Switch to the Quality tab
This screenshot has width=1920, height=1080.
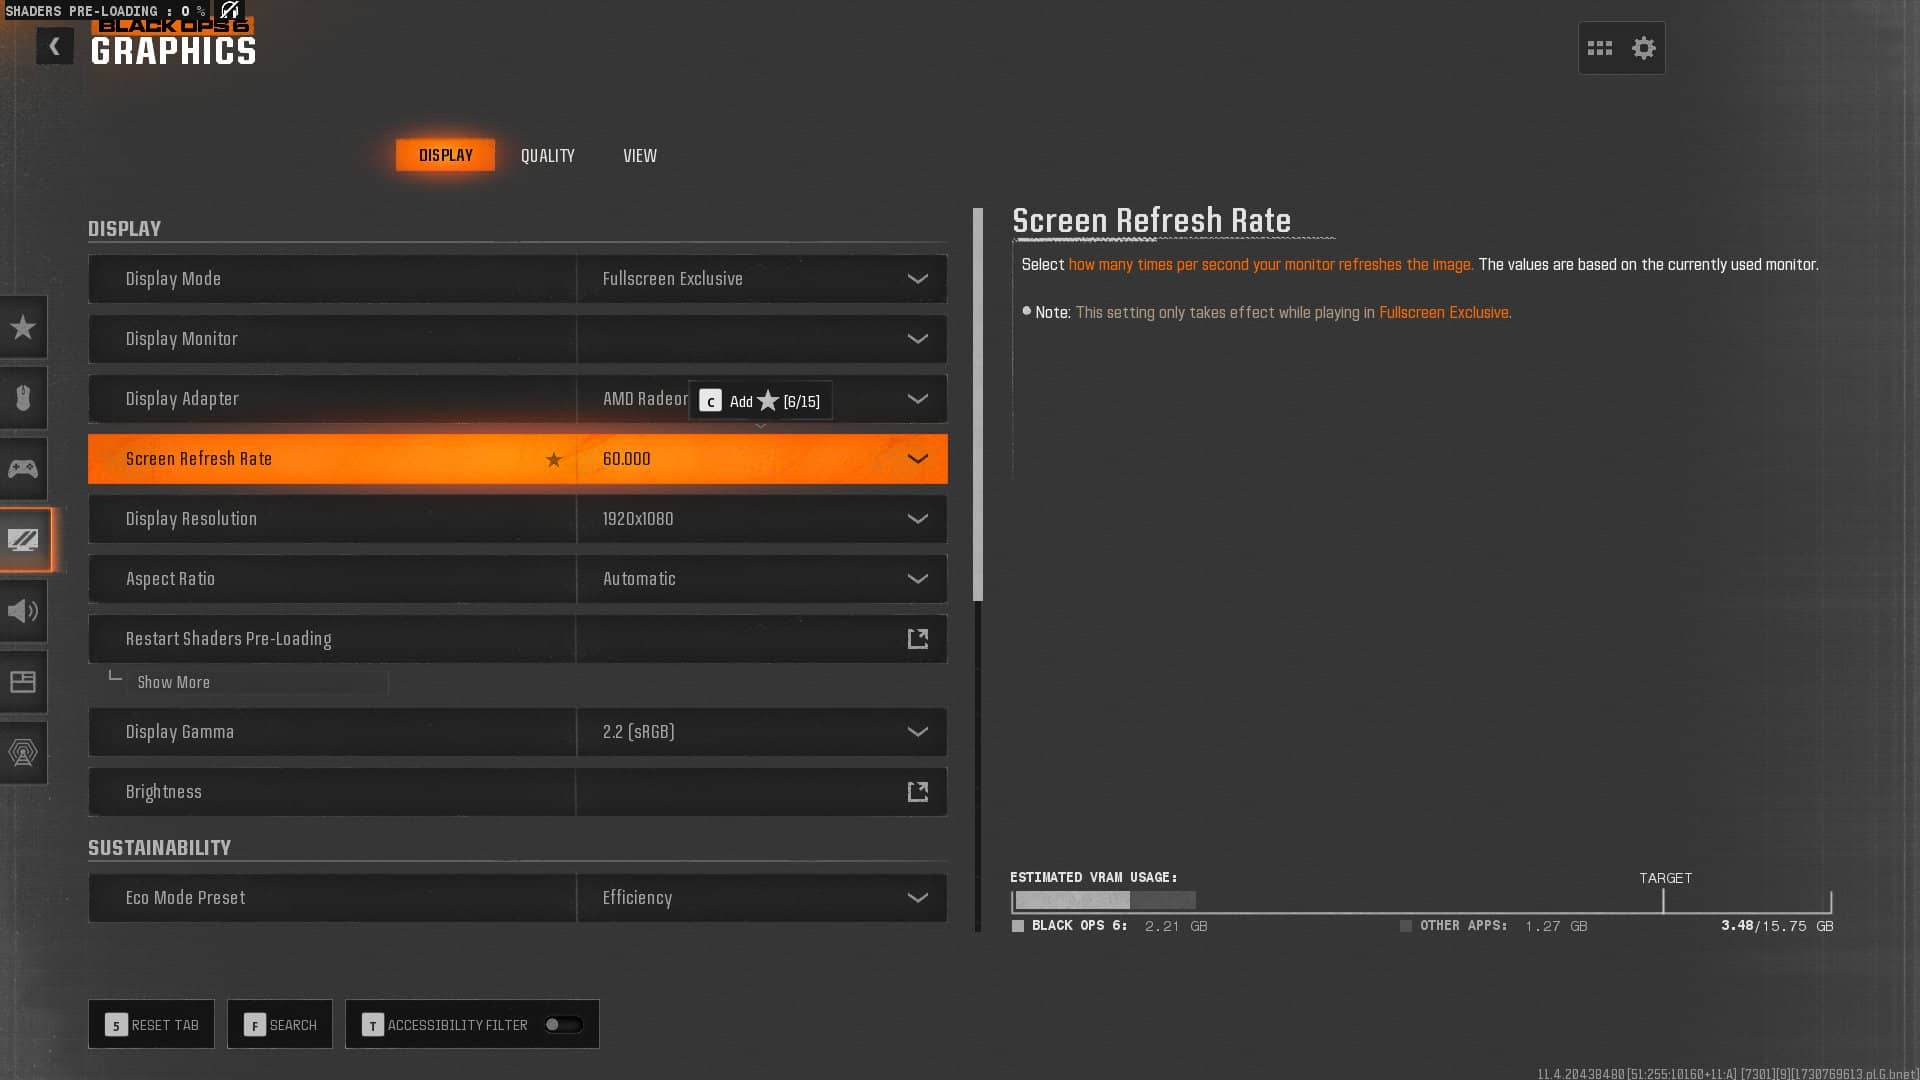click(x=548, y=155)
